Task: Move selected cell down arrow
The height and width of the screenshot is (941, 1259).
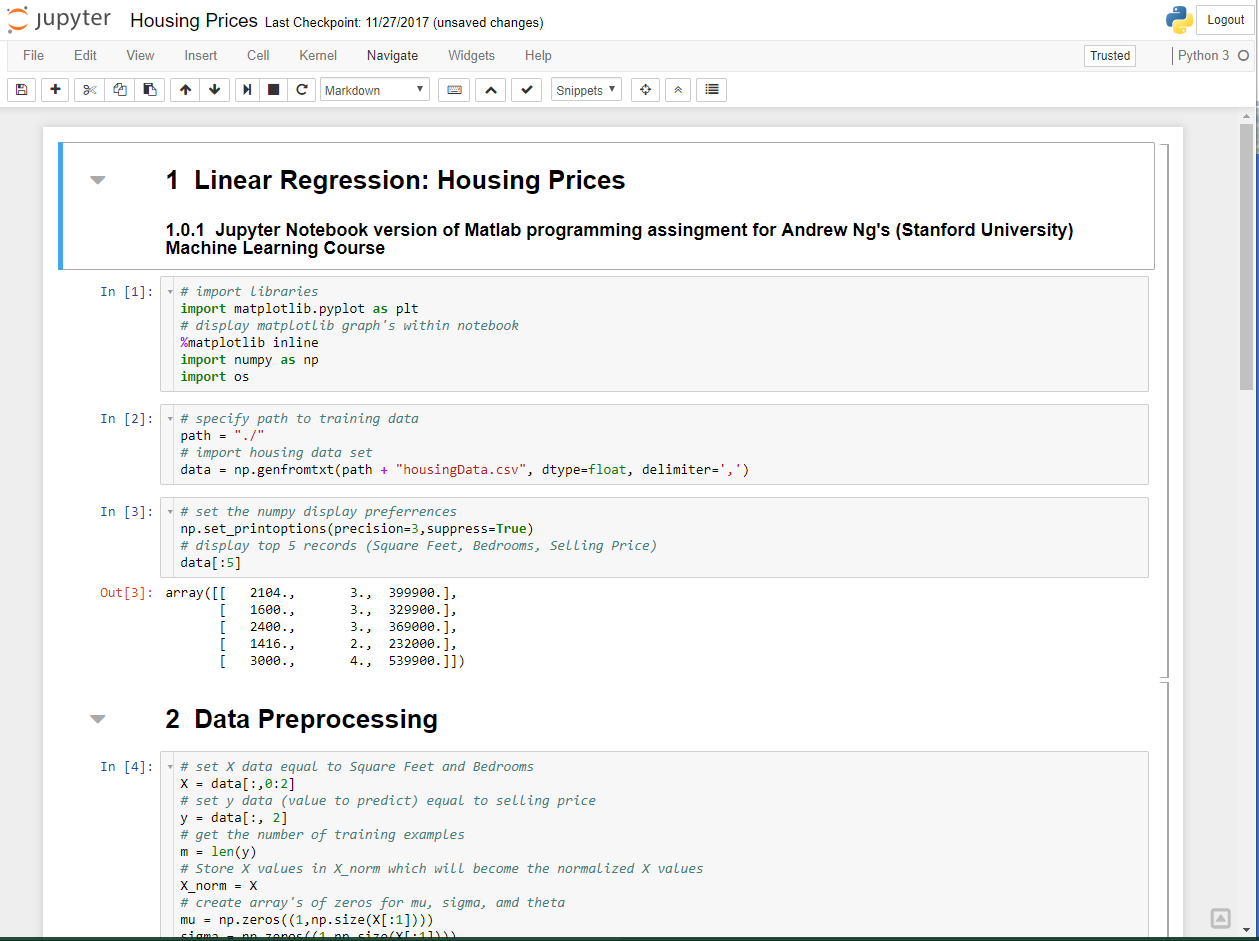Action: [x=214, y=90]
